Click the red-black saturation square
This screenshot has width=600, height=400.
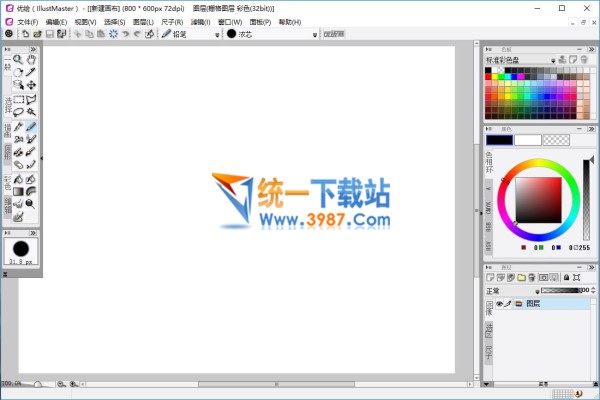click(x=538, y=200)
